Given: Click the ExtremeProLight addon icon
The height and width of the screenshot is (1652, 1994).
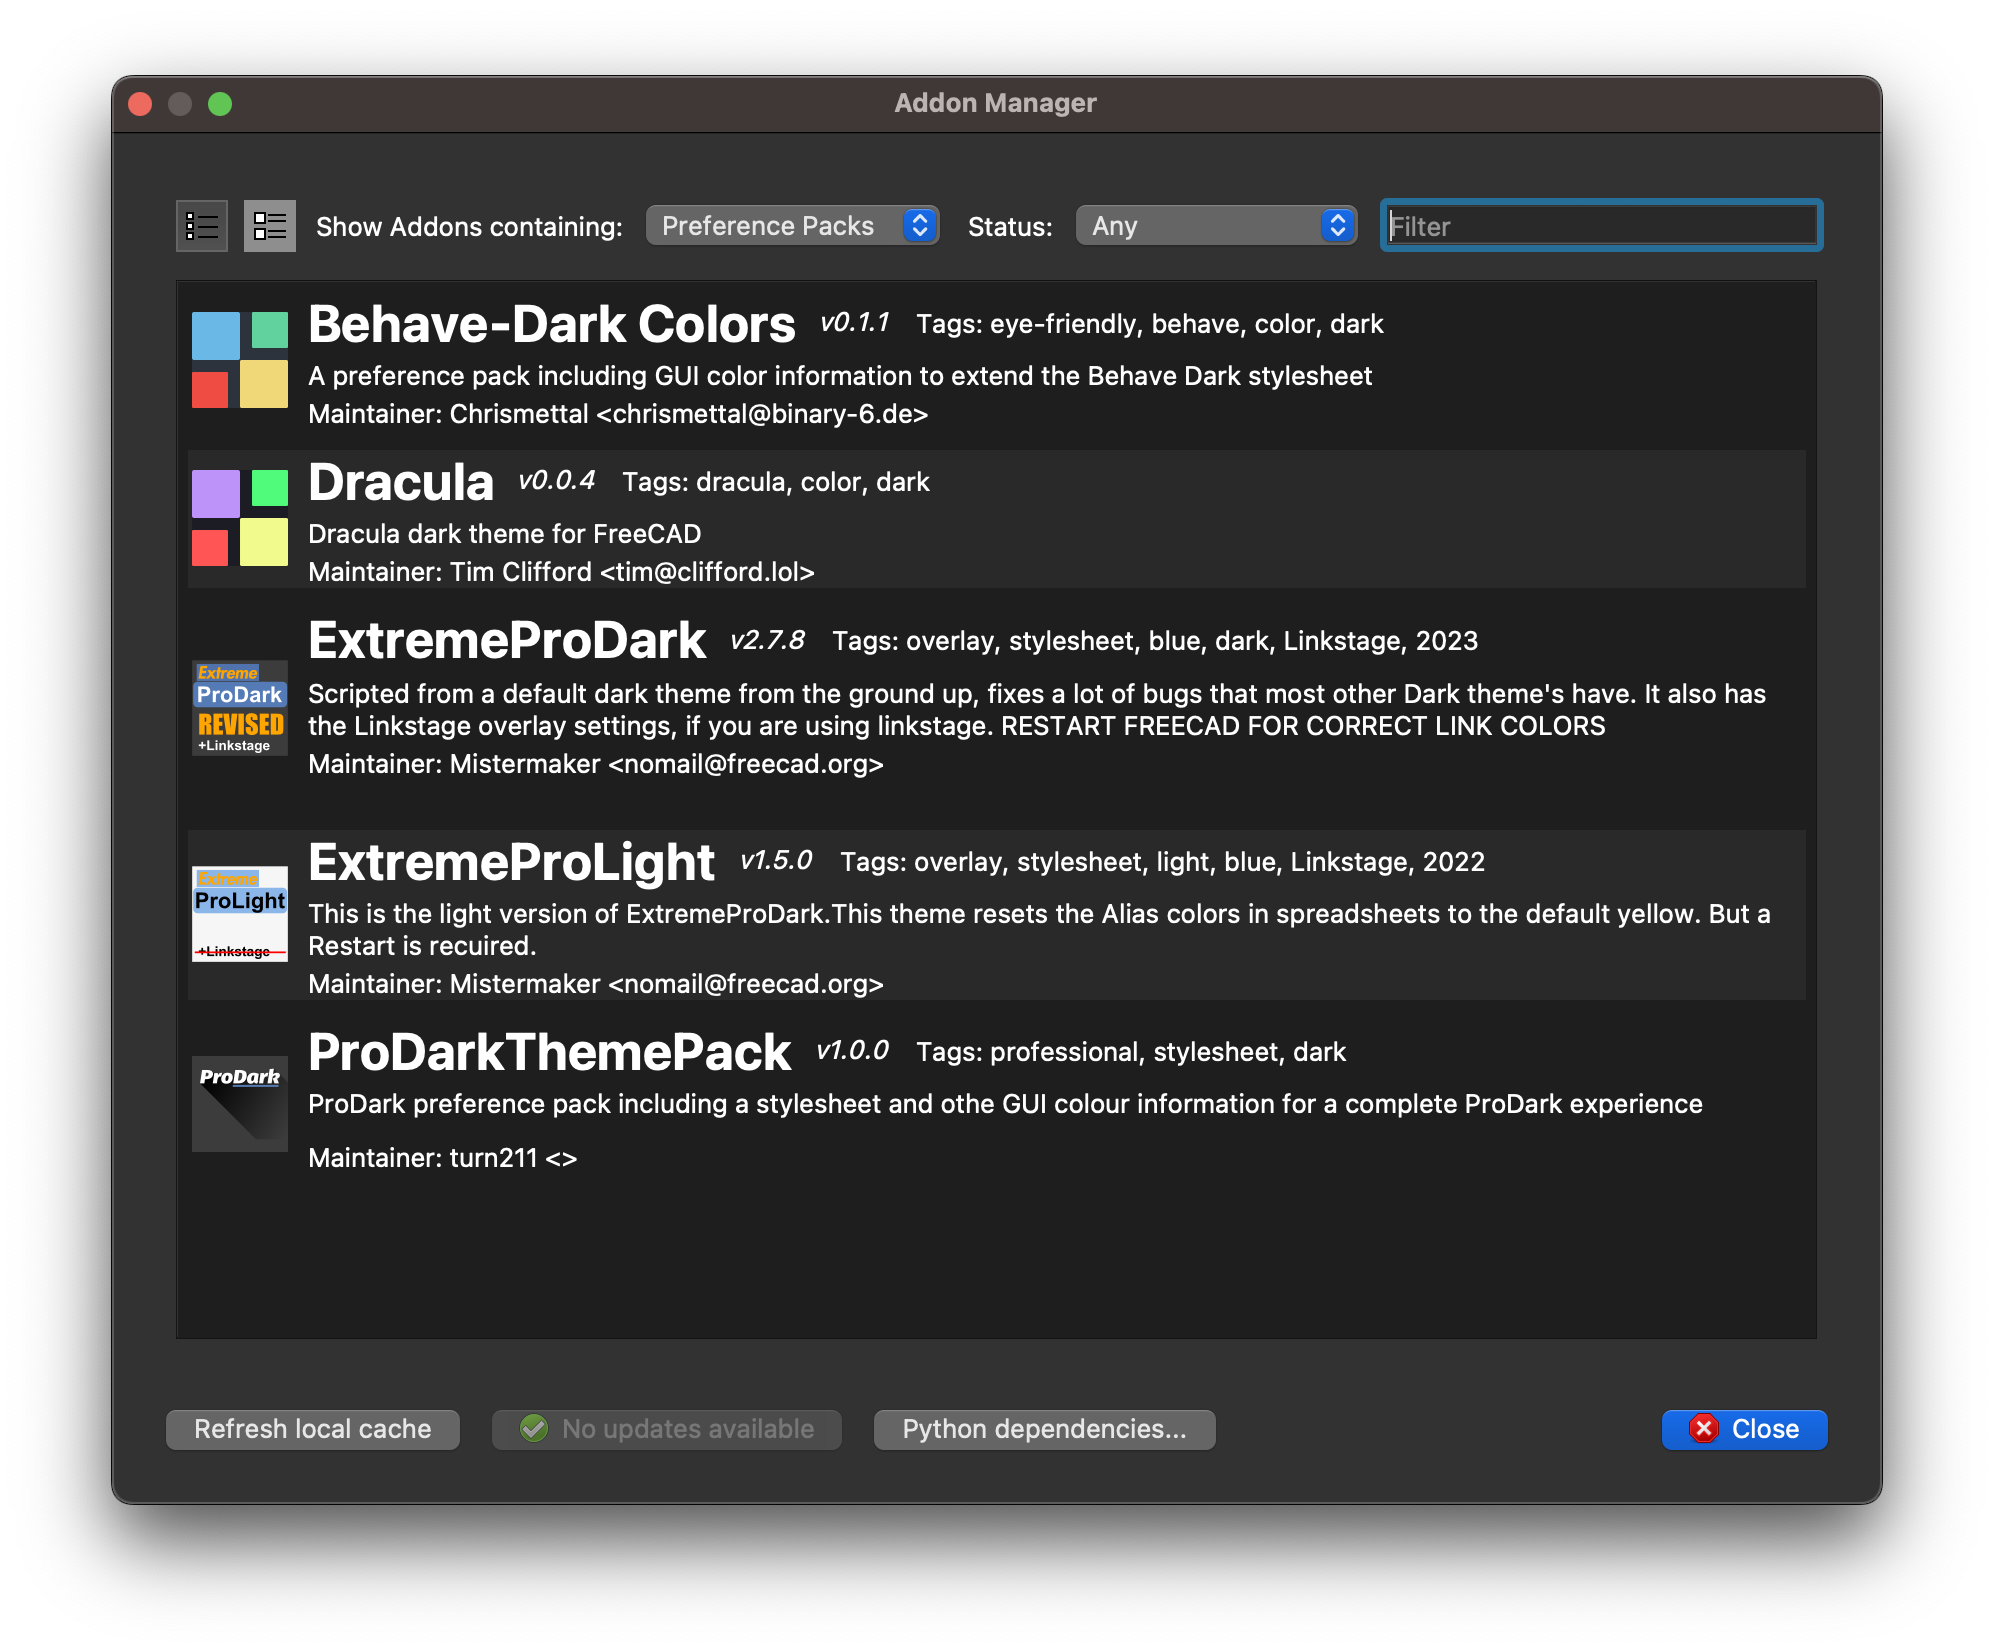Looking at the screenshot, I should (239, 915).
